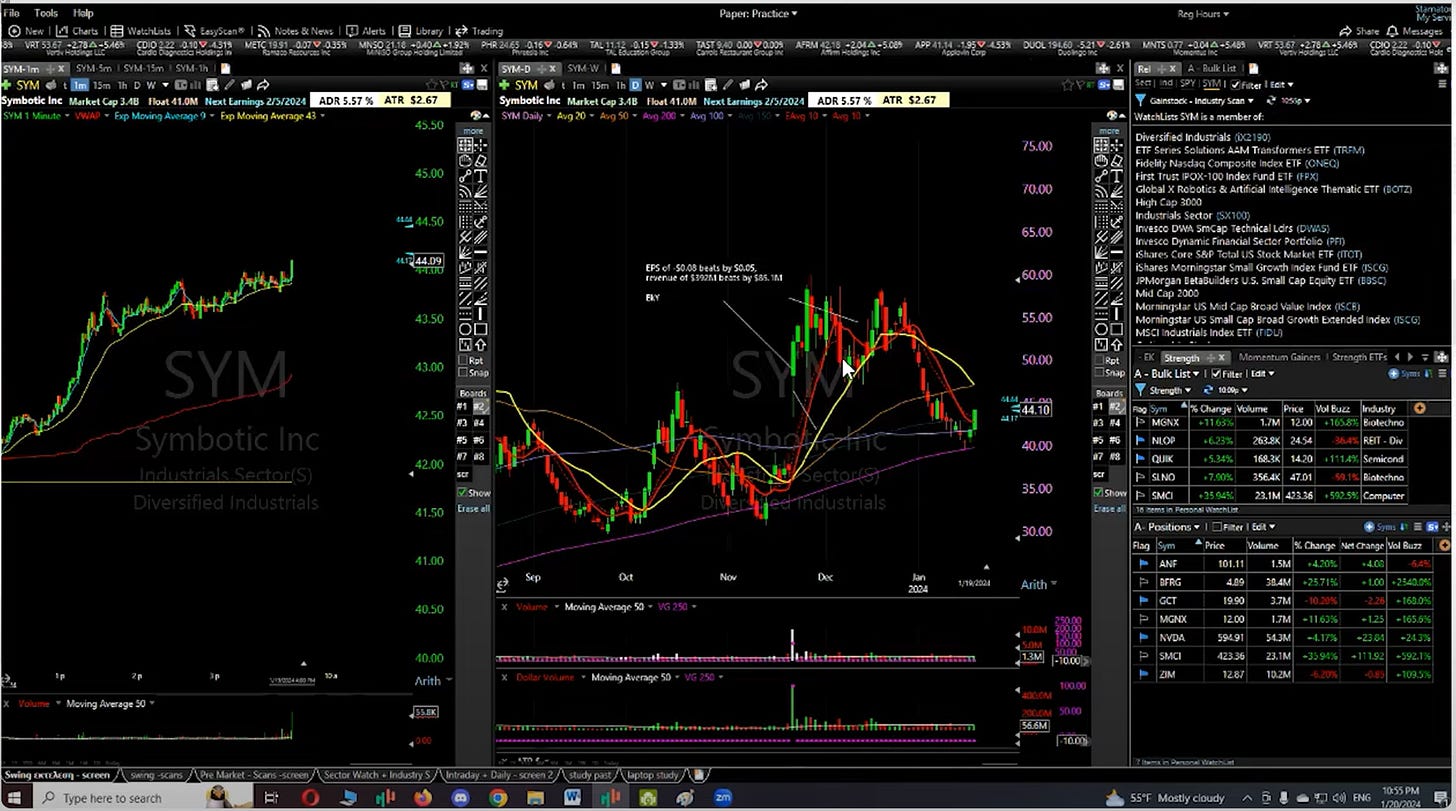Click the share arrow icon on SYM-1m chart toolbar
The image size is (1456, 811).
point(263,85)
